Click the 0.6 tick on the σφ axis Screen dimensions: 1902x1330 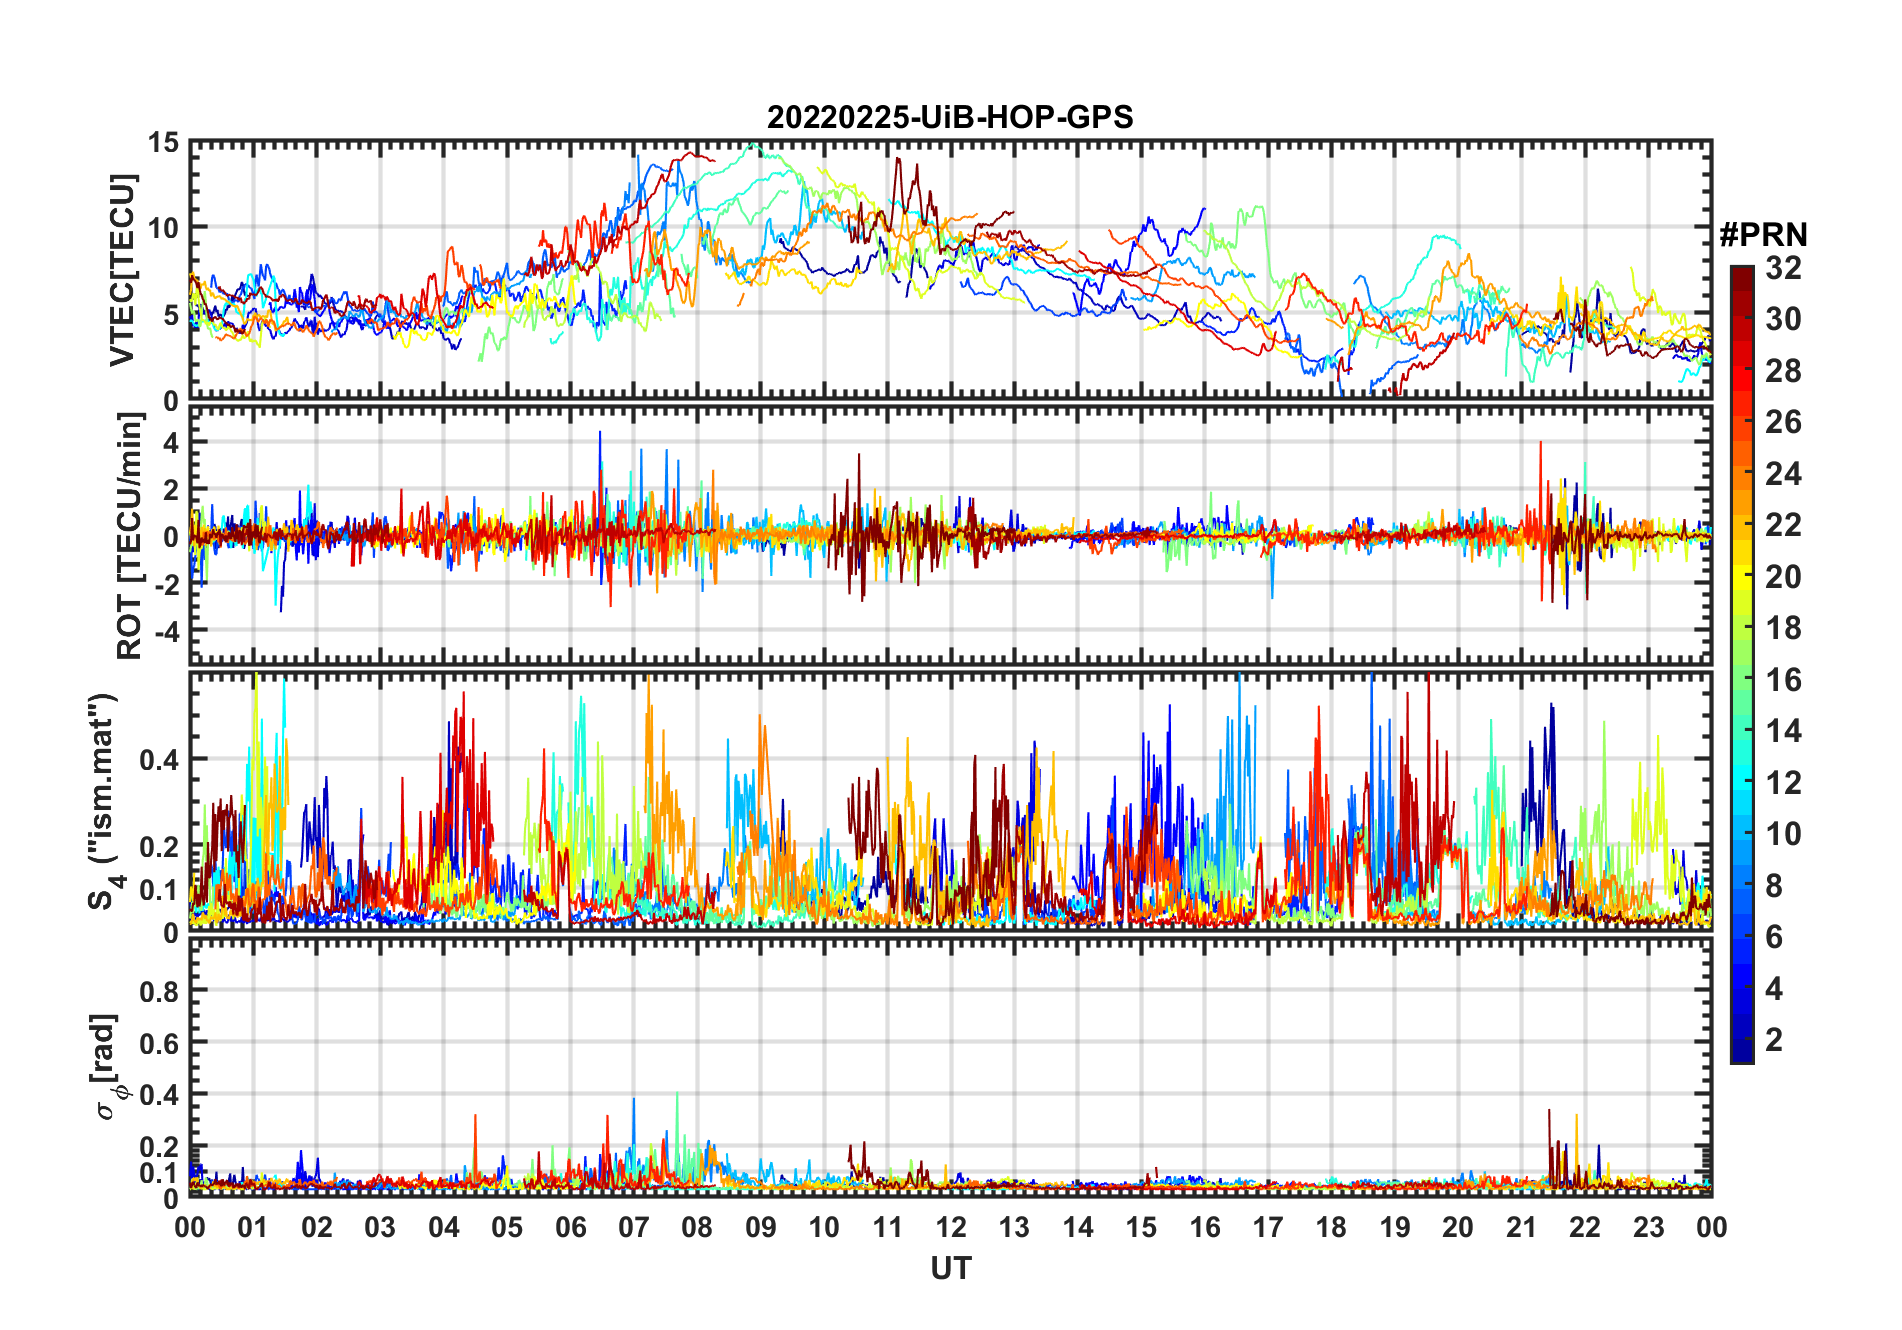[x=159, y=1043]
